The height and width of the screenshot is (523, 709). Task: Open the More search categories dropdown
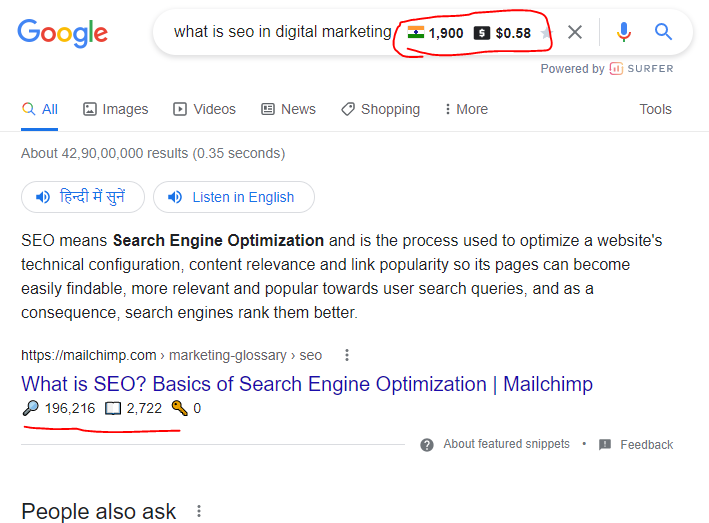coord(466,109)
